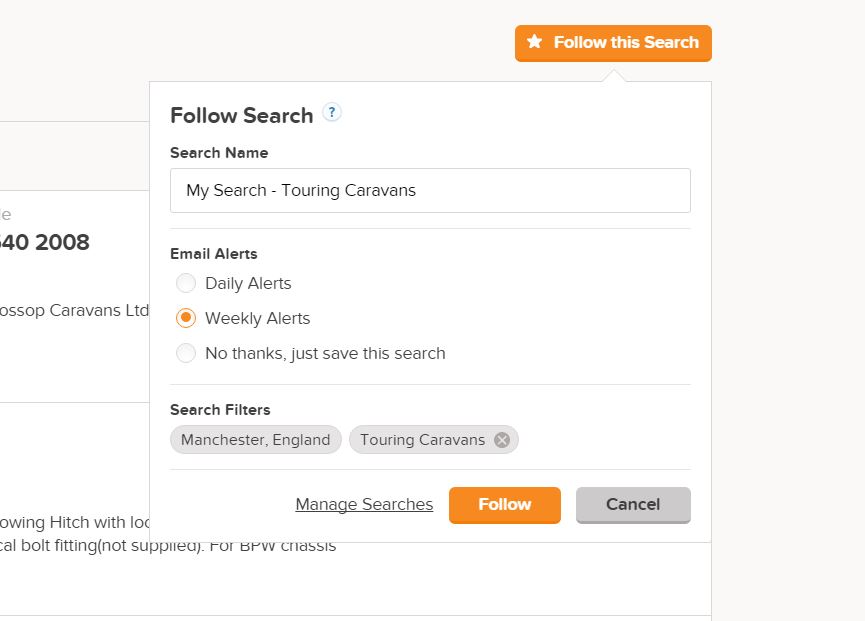Open the Manage Searches link

[x=364, y=504]
